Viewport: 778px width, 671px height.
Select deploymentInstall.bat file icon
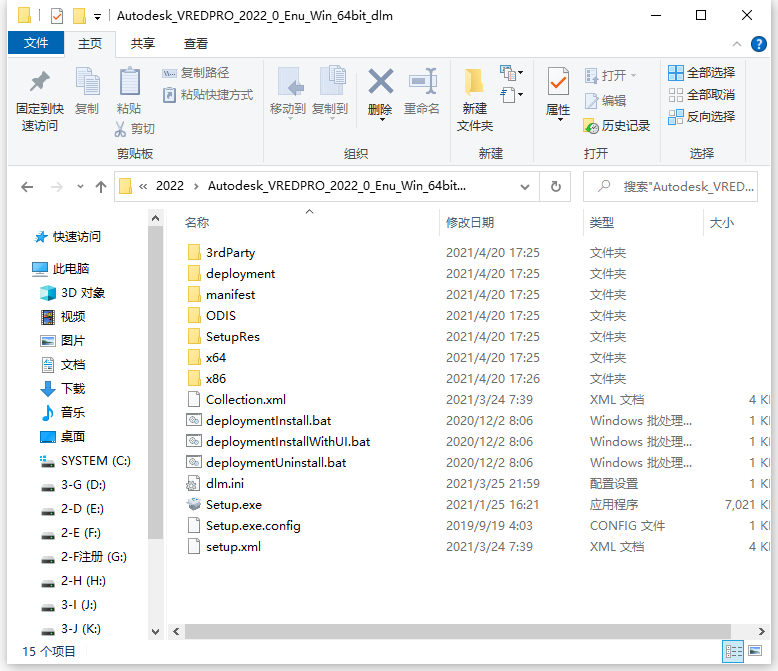194,420
